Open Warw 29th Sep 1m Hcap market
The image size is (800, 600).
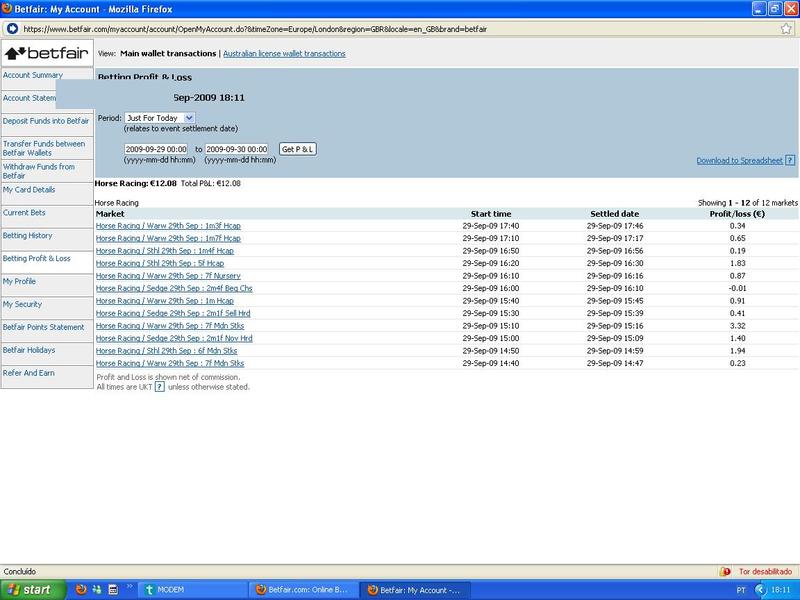[165, 301]
